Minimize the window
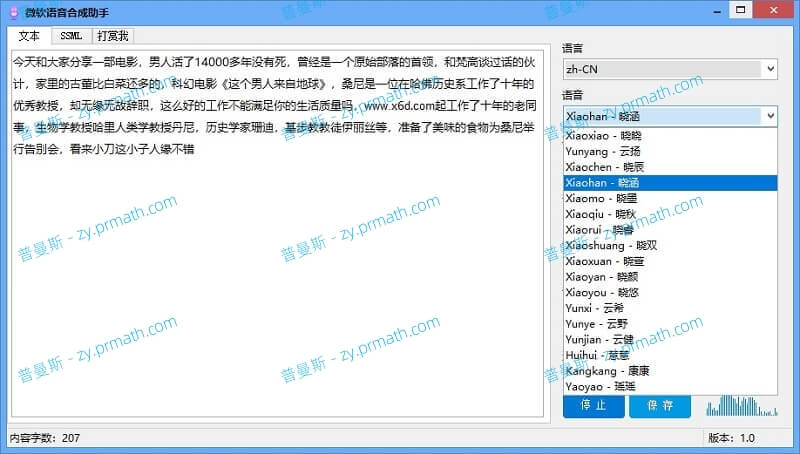800x454 pixels. point(717,11)
